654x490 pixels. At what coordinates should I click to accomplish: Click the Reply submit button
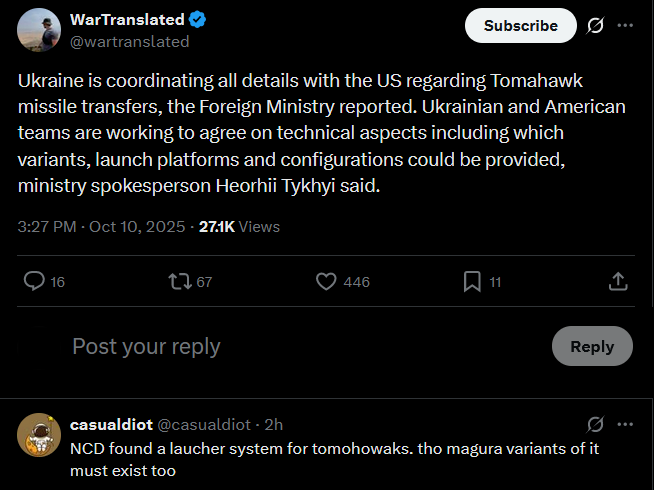[x=591, y=346]
